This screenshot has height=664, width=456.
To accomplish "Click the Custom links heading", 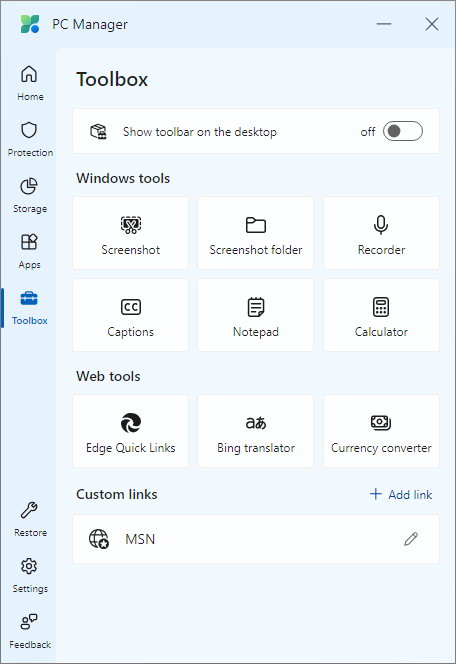I will coord(117,495).
